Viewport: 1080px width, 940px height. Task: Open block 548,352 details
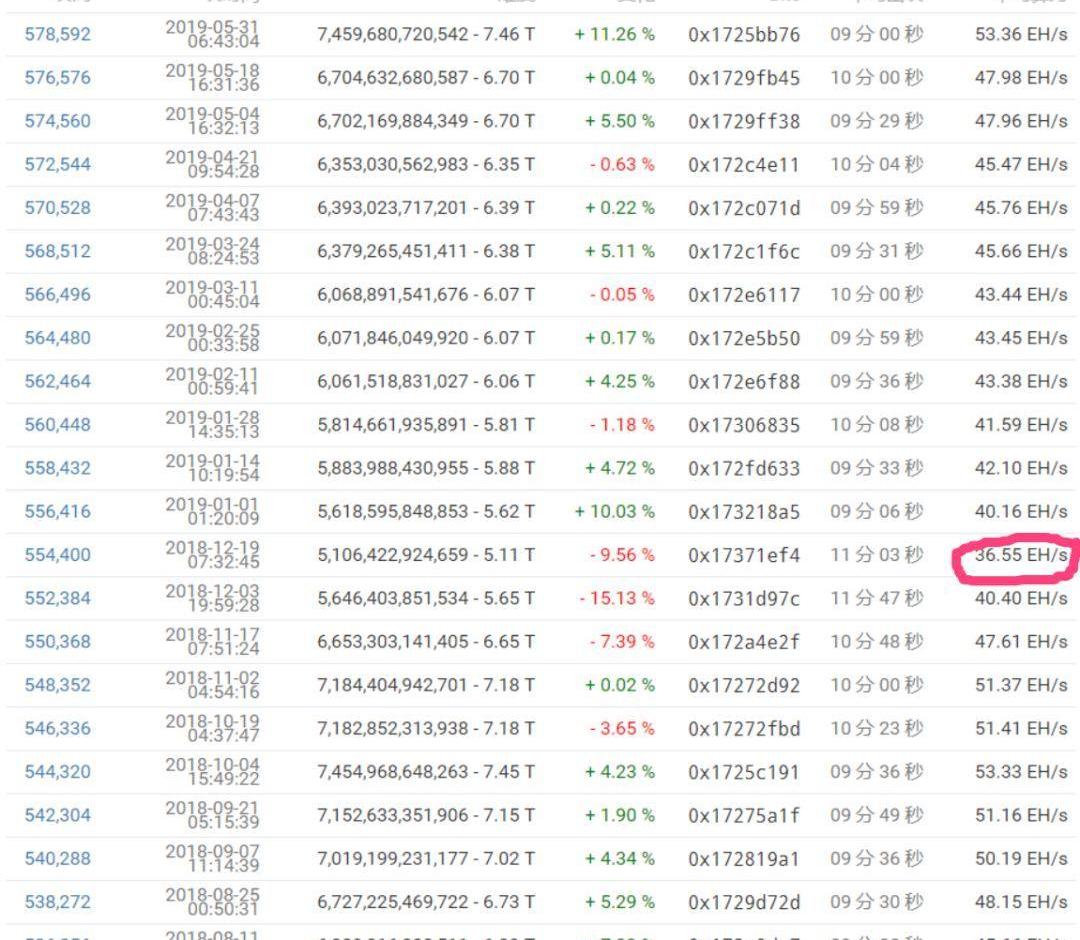57,685
